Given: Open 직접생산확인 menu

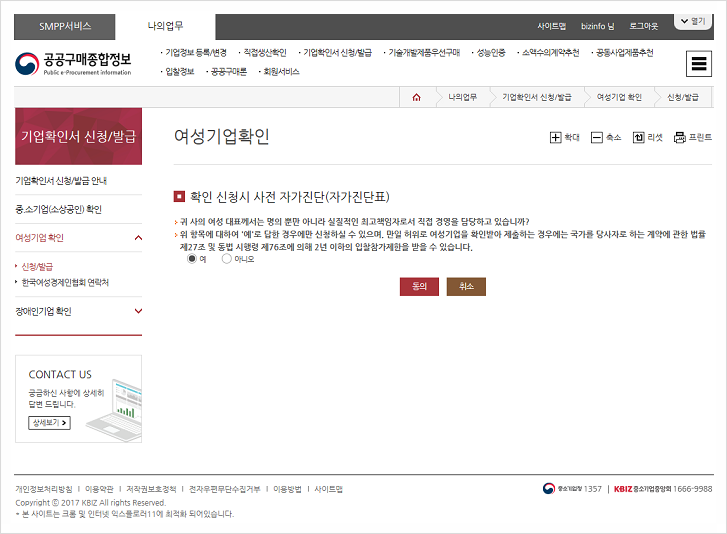Looking at the screenshot, I should [x=265, y=53].
